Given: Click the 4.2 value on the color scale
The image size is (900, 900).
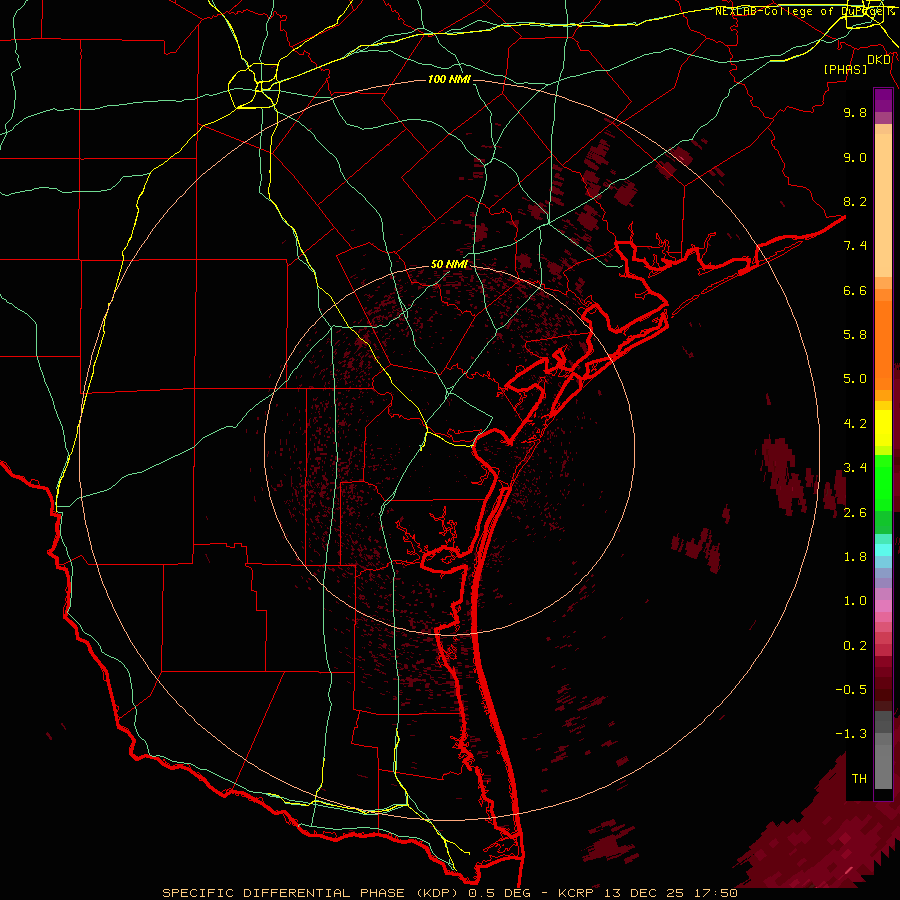Looking at the screenshot, I should [x=855, y=424].
